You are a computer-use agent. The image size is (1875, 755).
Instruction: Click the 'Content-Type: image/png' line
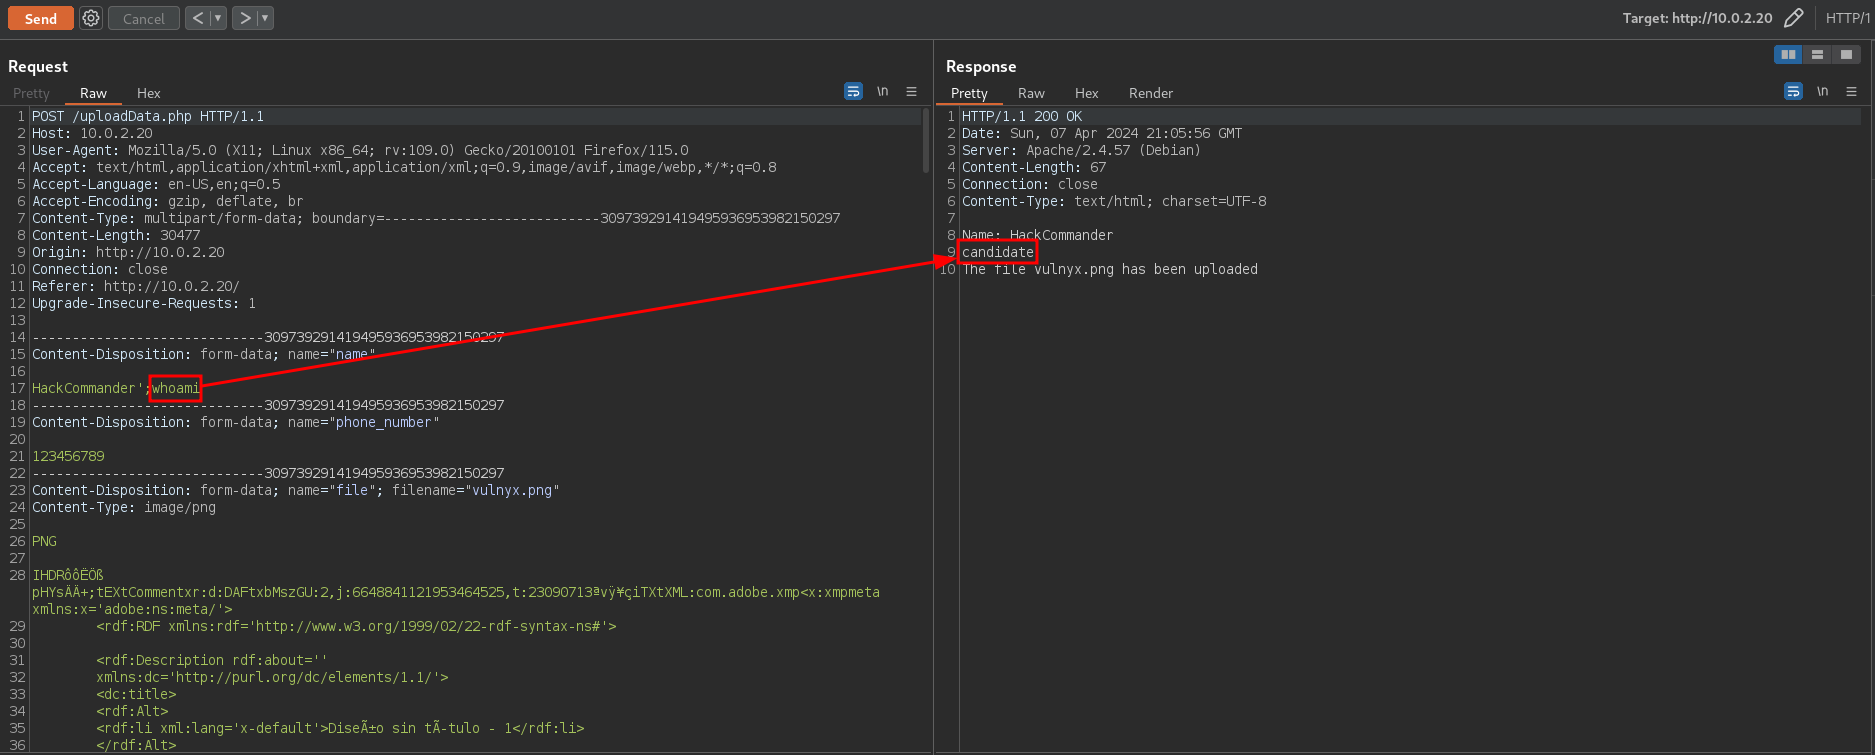coord(124,507)
